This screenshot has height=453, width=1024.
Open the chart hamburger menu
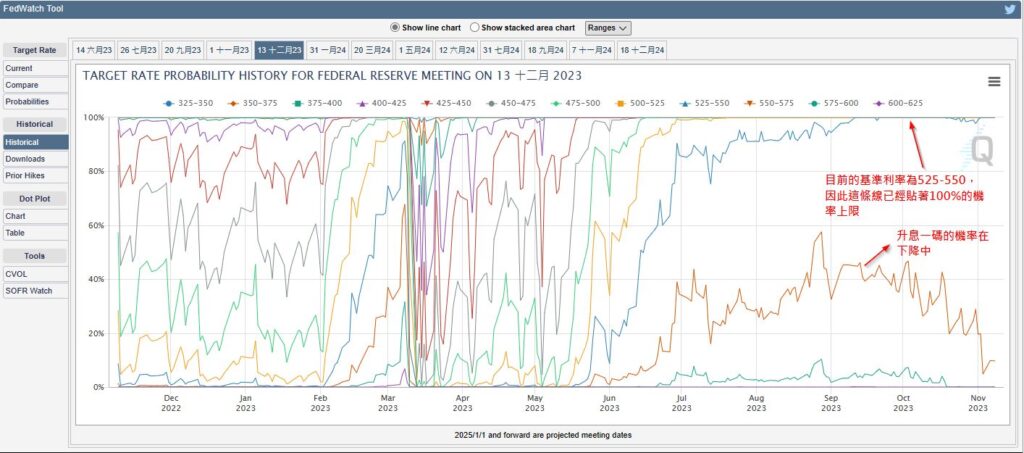point(994,82)
